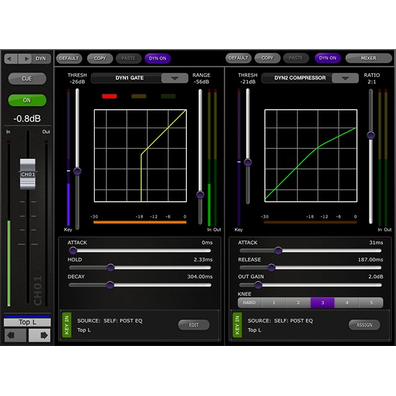
Task: Go to next channel with top-right arrow
Action: coord(25,59)
